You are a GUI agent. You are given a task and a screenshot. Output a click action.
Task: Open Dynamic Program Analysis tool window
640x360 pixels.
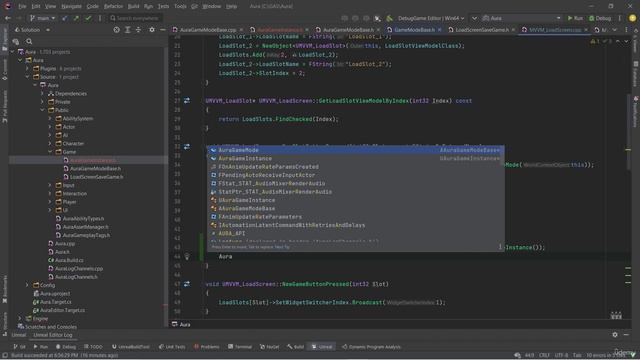pos(371,347)
